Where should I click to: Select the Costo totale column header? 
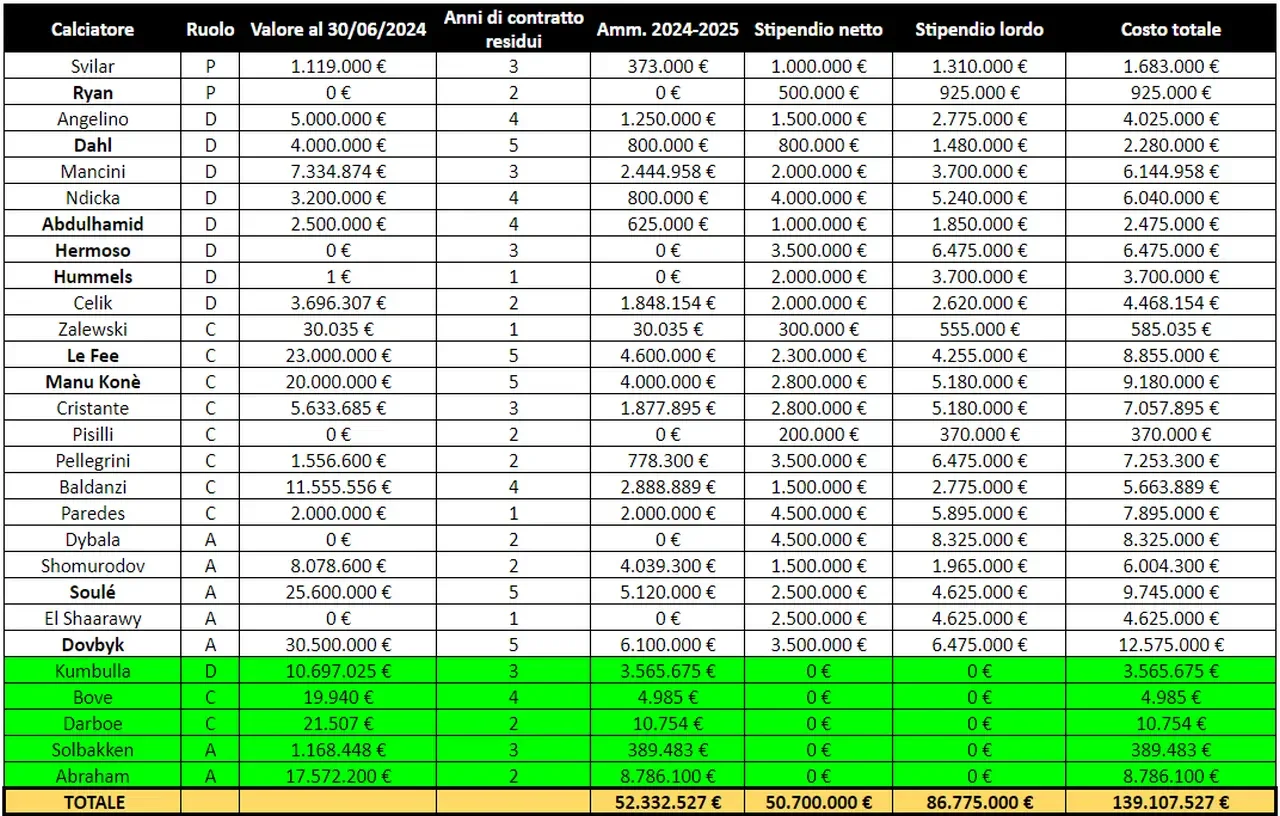point(1170,29)
